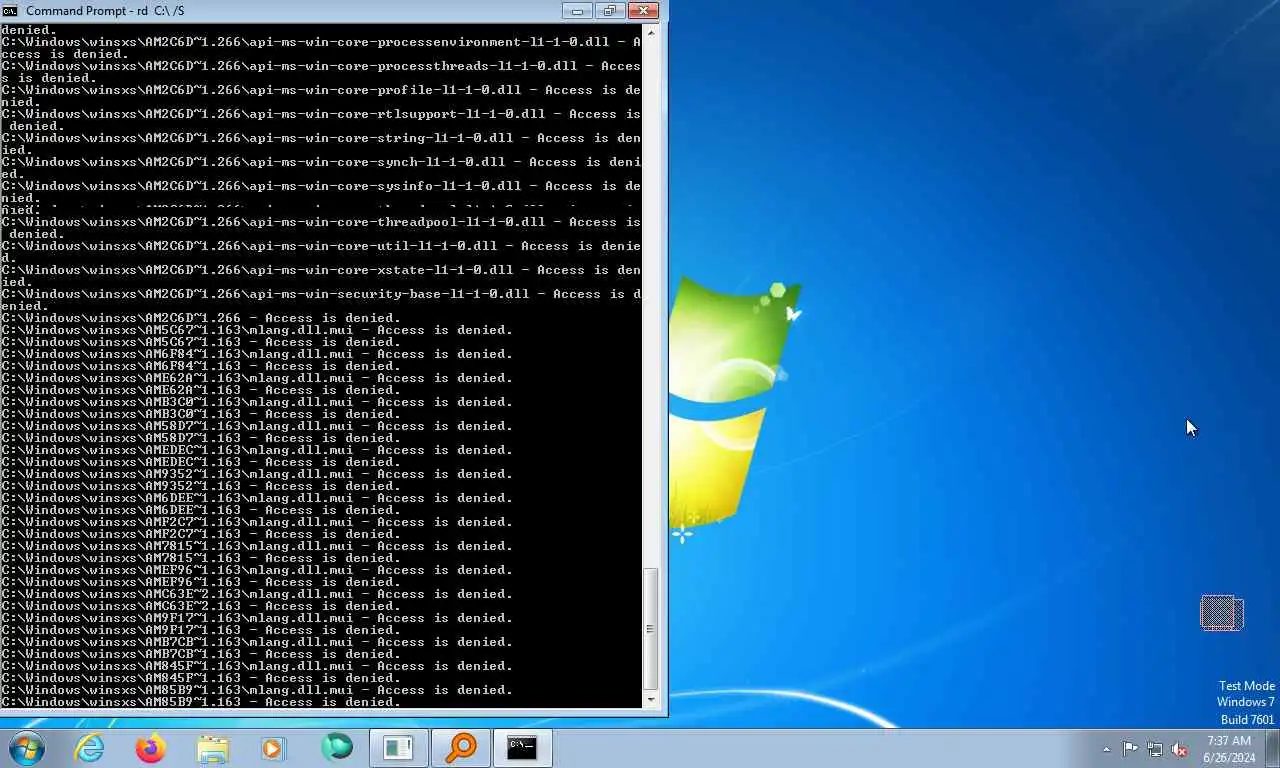
Task: Click the AM7815~1.163\mlang.dll.mui line
Action: (257, 546)
